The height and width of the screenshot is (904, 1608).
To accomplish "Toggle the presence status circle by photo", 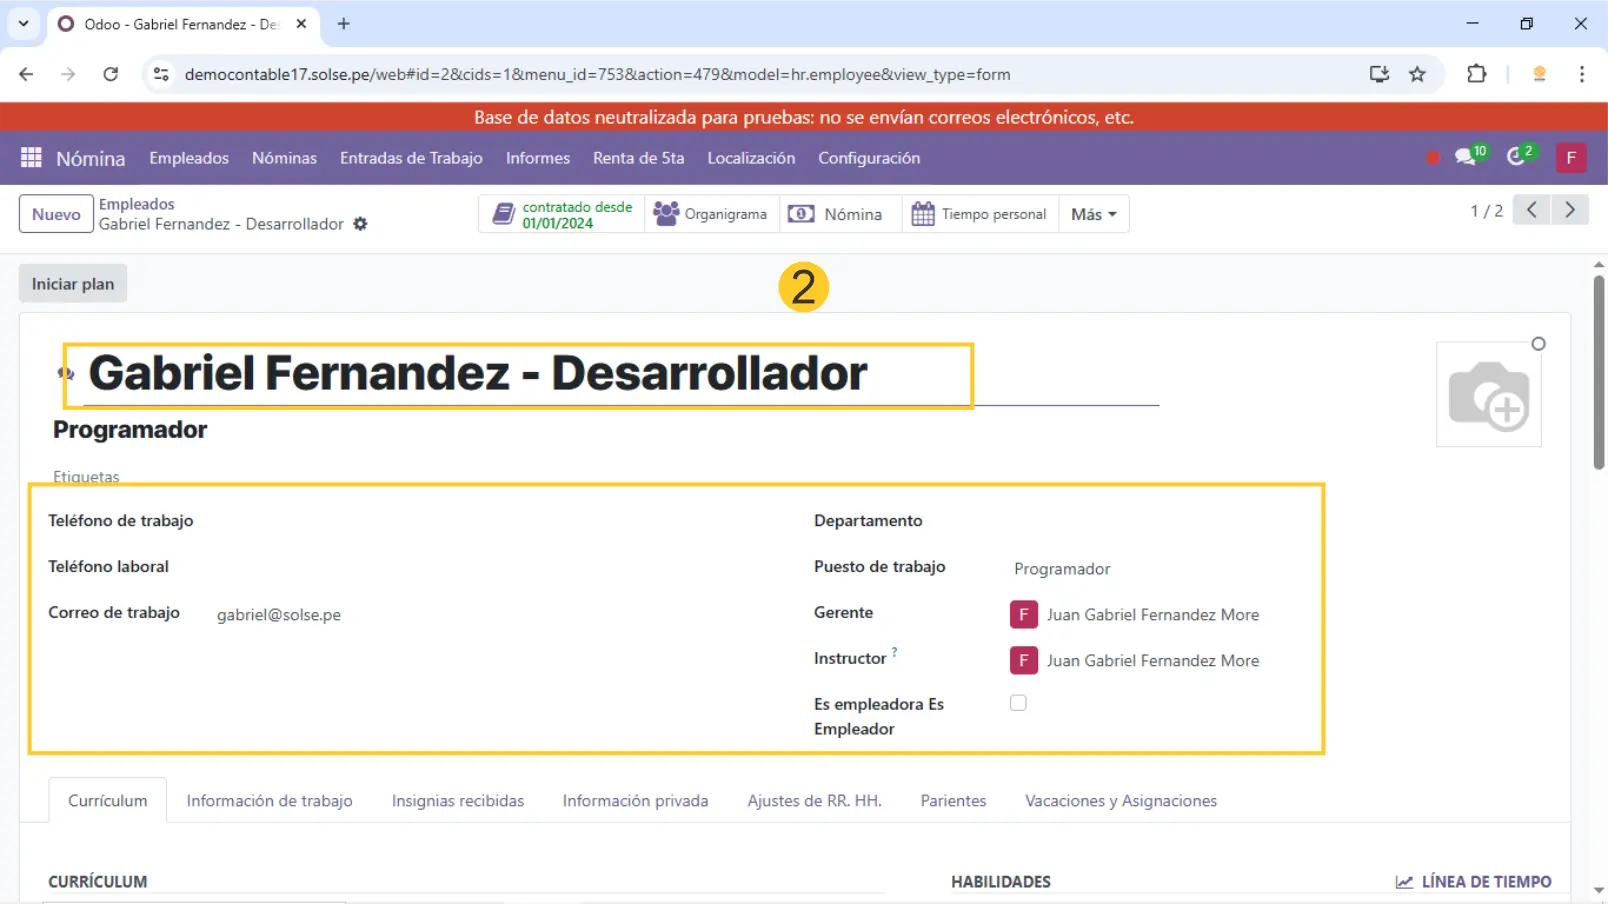I will (x=1538, y=344).
